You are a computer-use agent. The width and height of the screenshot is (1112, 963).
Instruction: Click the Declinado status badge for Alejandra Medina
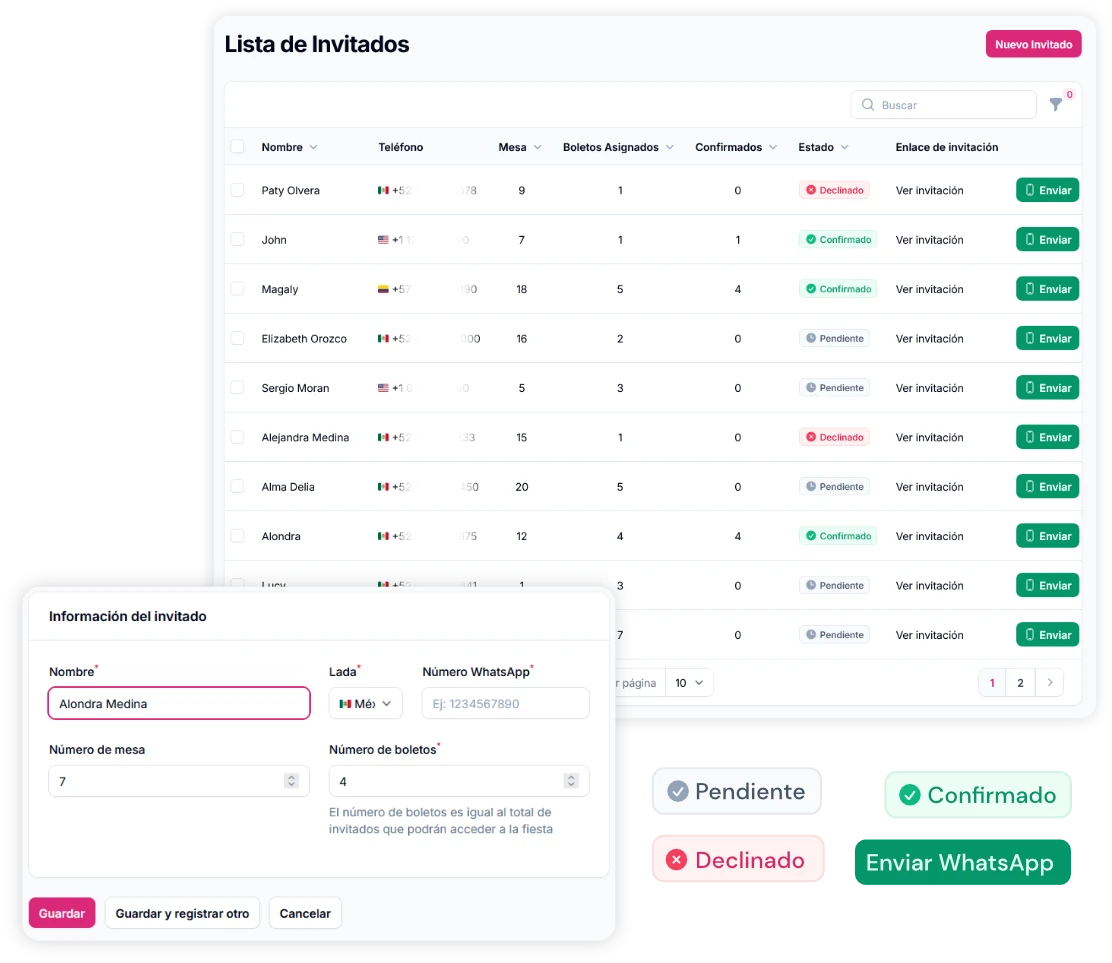pos(834,437)
